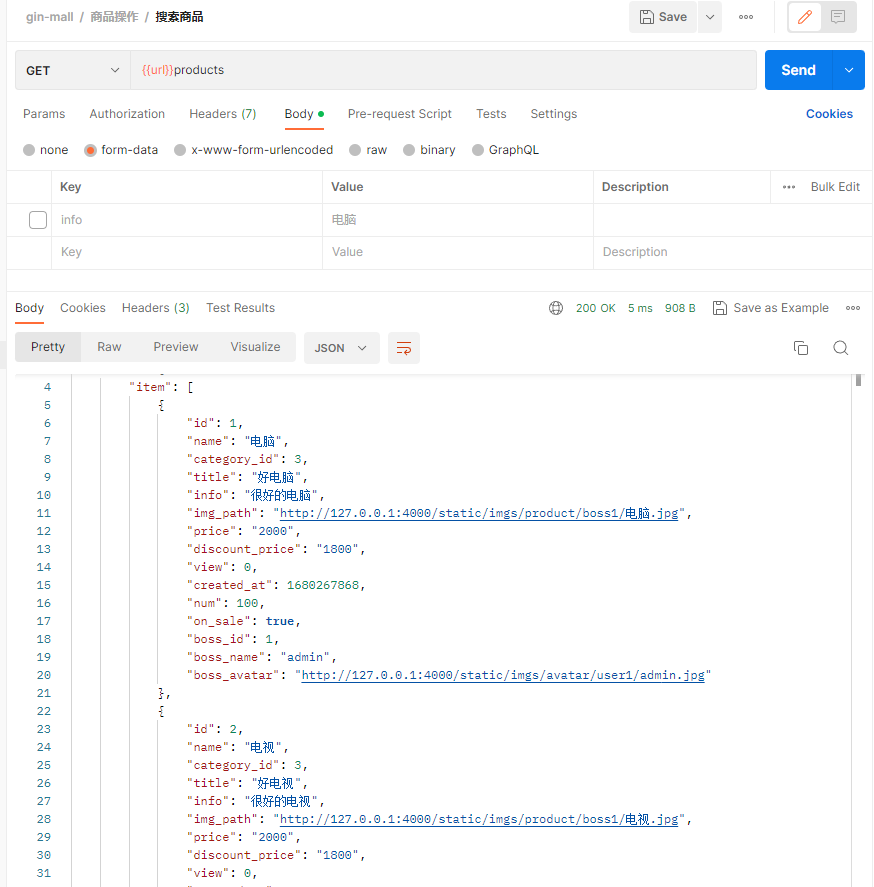Switch to Pre-request Script tab
The width and height of the screenshot is (874, 887).
399,114
